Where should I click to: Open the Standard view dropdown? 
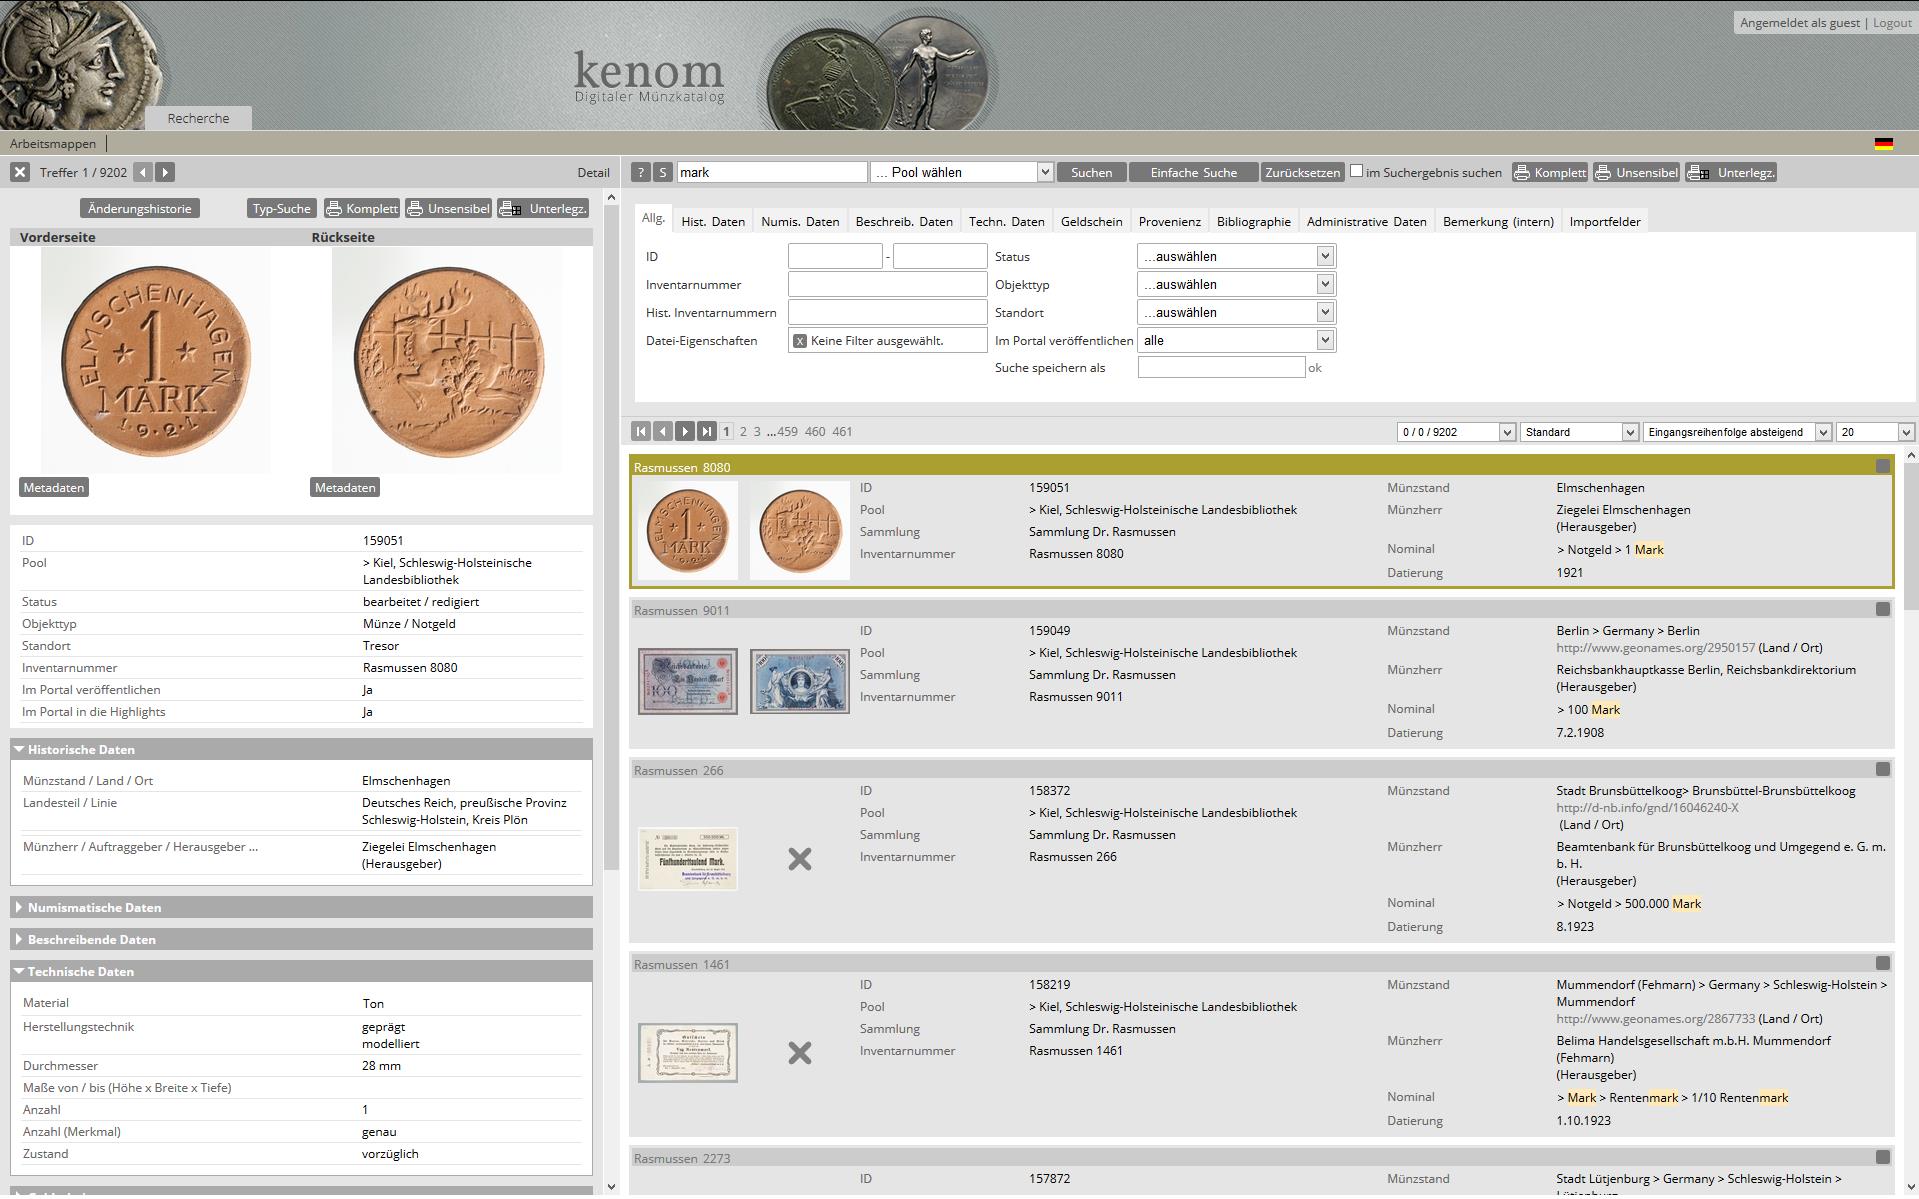coord(1580,432)
